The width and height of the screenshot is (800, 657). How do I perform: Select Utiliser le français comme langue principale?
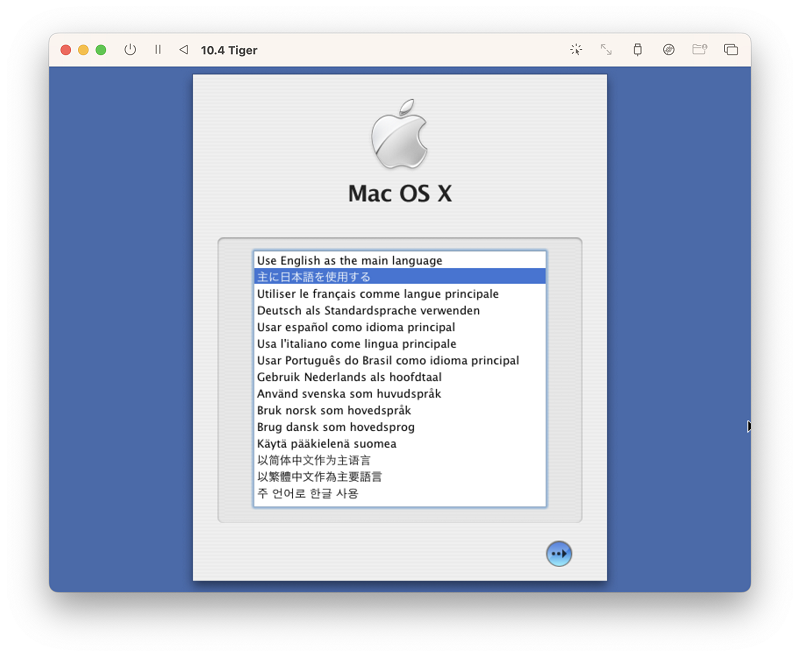click(x=399, y=294)
